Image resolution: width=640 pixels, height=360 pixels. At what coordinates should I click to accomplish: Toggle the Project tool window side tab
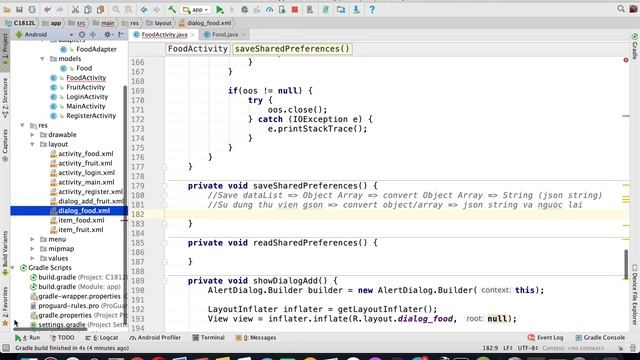point(5,50)
